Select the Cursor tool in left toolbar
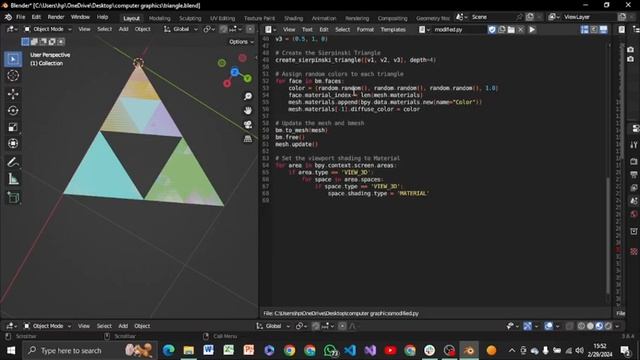This screenshot has width=640, height=360. (x=13, y=76)
